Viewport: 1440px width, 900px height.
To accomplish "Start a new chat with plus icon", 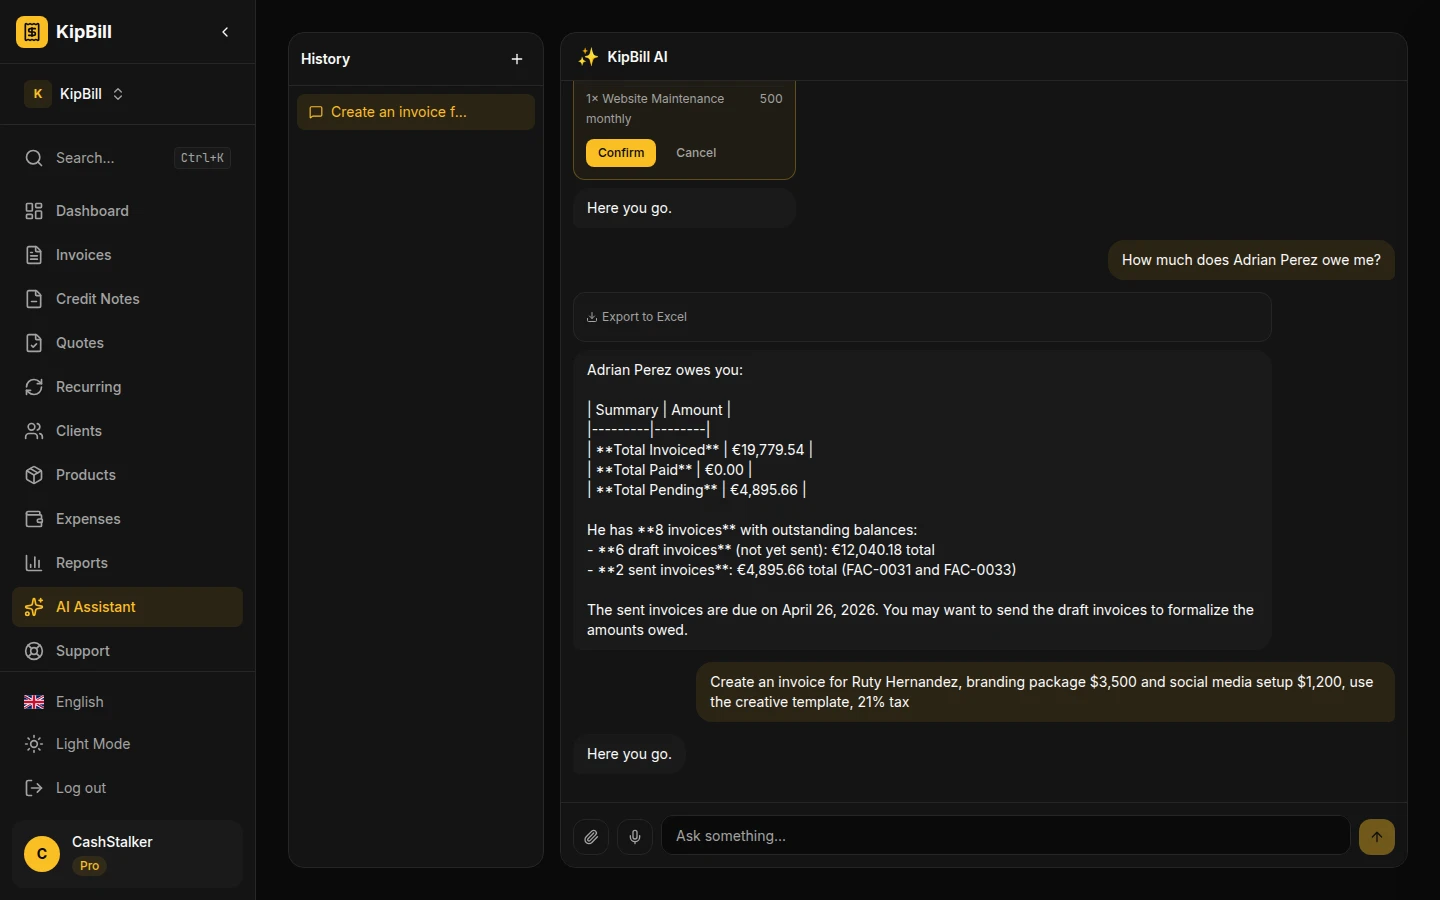I will 517,59.
